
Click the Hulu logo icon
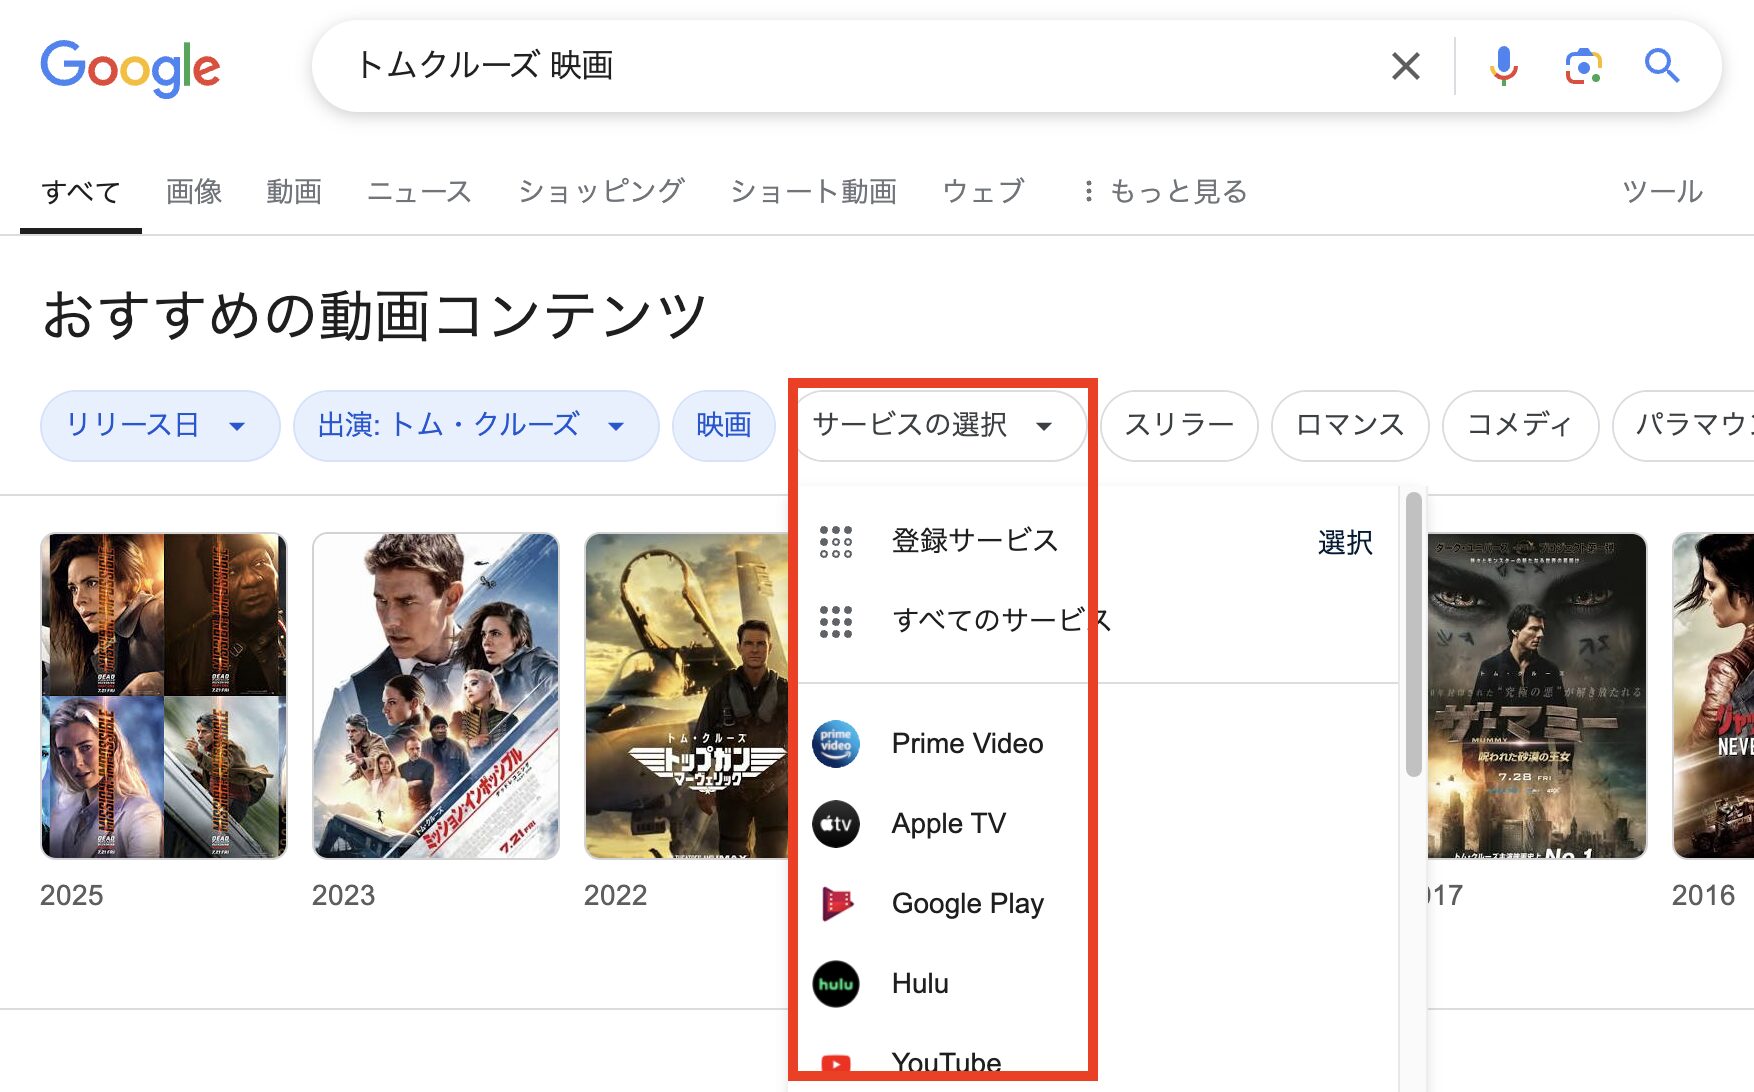click(x=836, y=984)
